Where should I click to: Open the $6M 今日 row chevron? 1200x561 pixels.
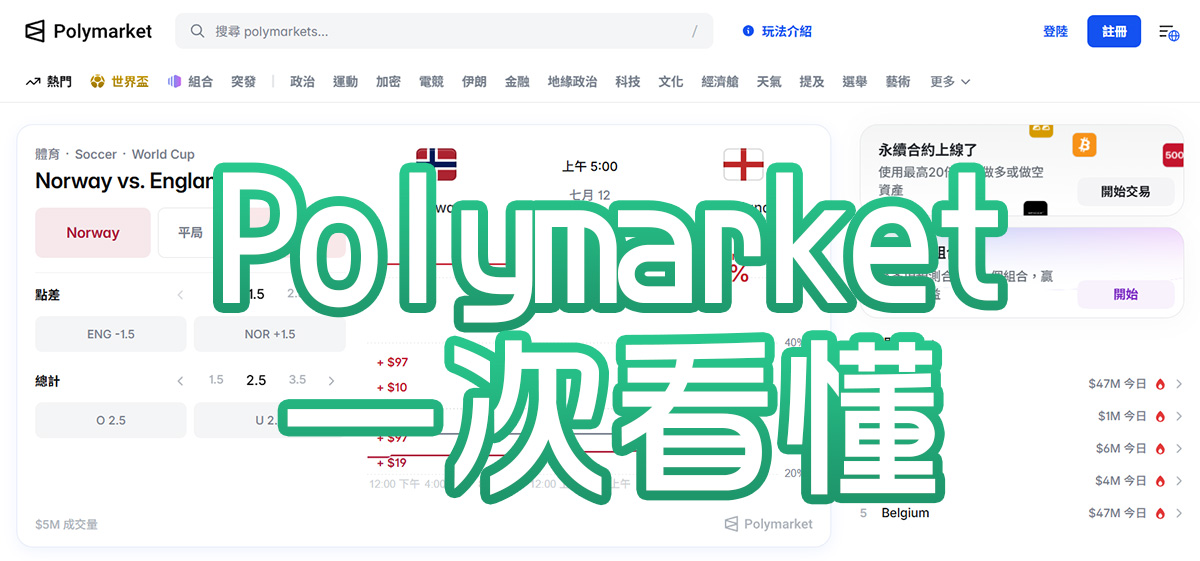pos(1179,448)
